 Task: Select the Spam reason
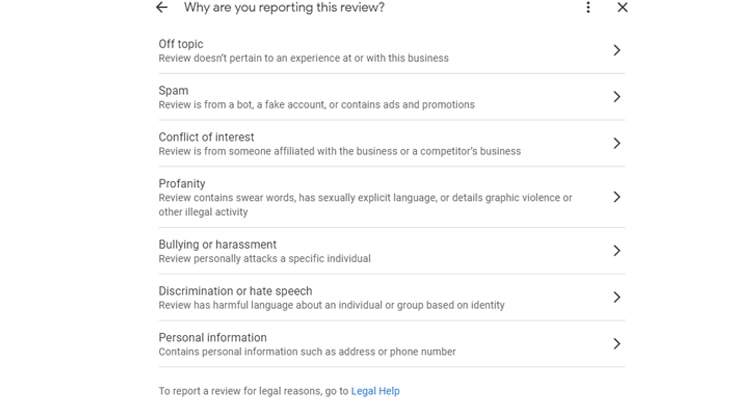392,97
